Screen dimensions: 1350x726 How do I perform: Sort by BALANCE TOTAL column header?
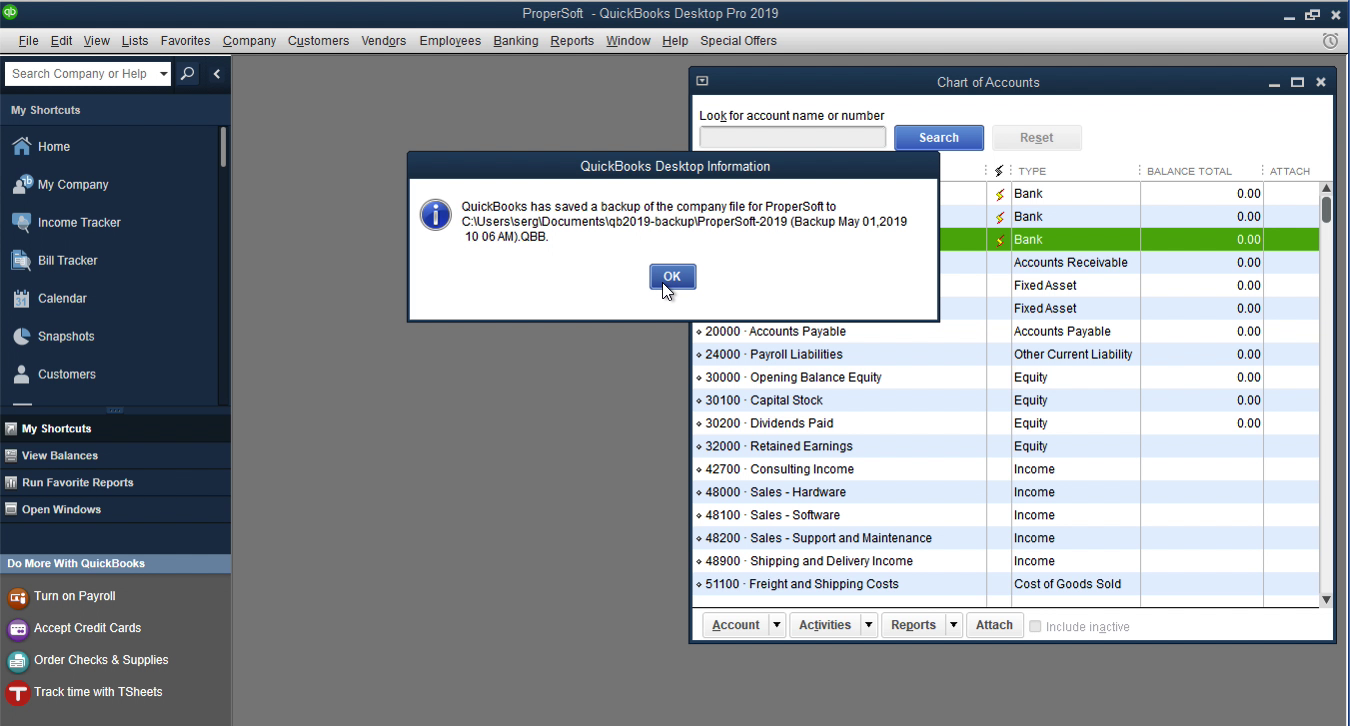tap(1189, 171)
